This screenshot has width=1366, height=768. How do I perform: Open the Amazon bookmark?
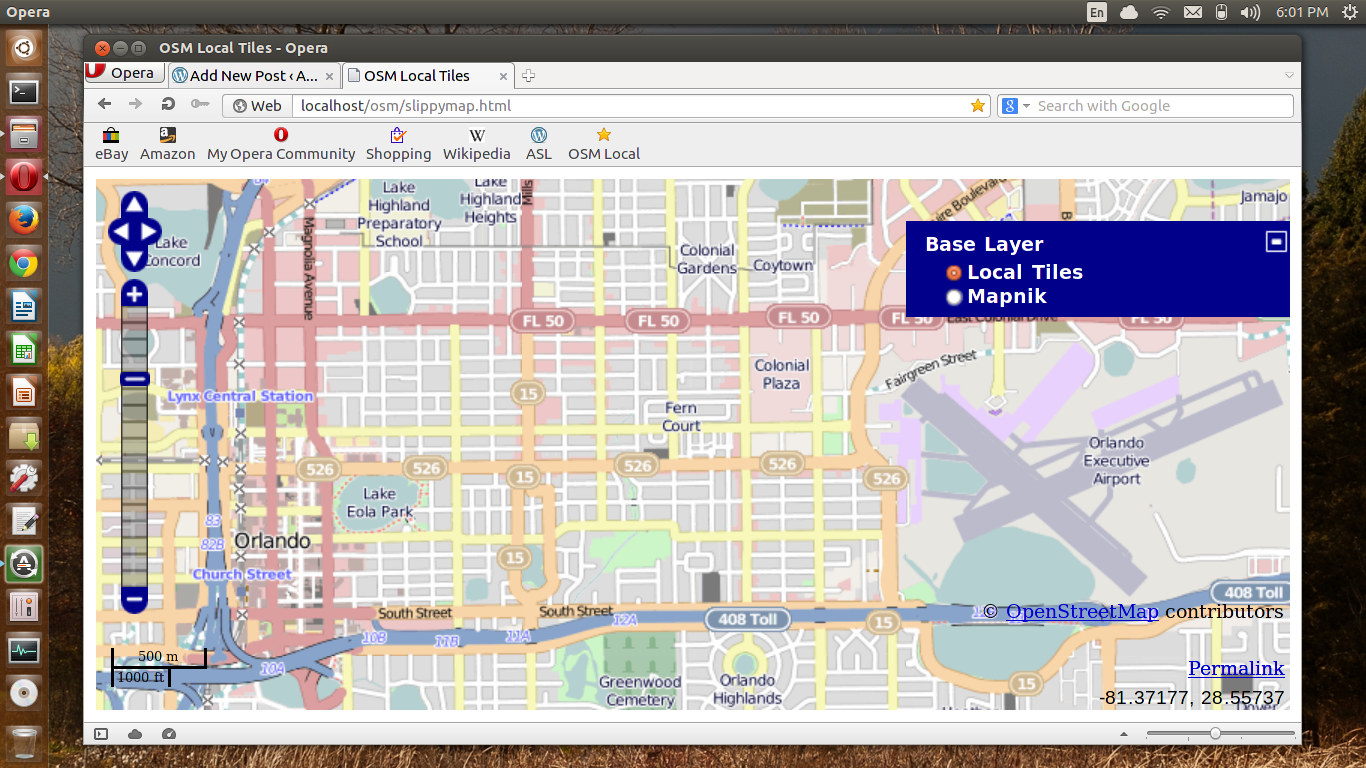pyautogui.click(x=167, y=144)
